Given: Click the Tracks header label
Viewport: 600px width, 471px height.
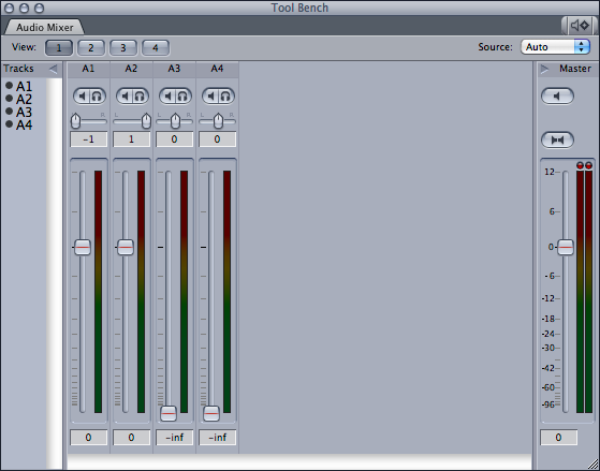Looking at the screenshot, I should 18,69.
